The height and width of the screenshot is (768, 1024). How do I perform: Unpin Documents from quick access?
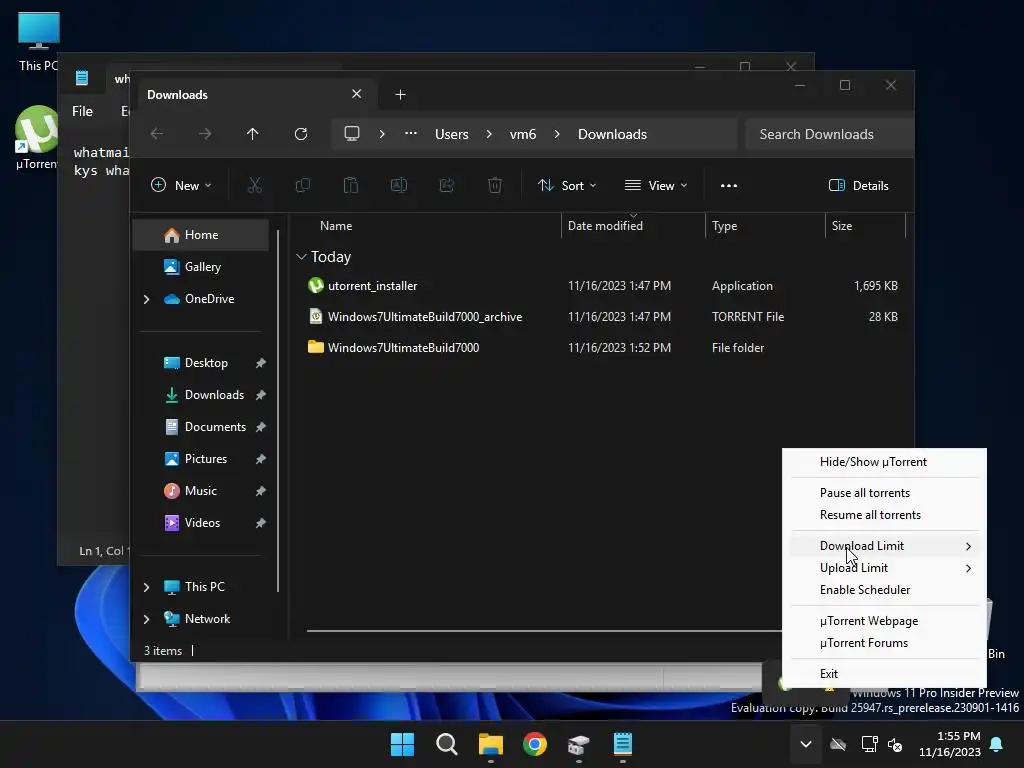[261, 427]
